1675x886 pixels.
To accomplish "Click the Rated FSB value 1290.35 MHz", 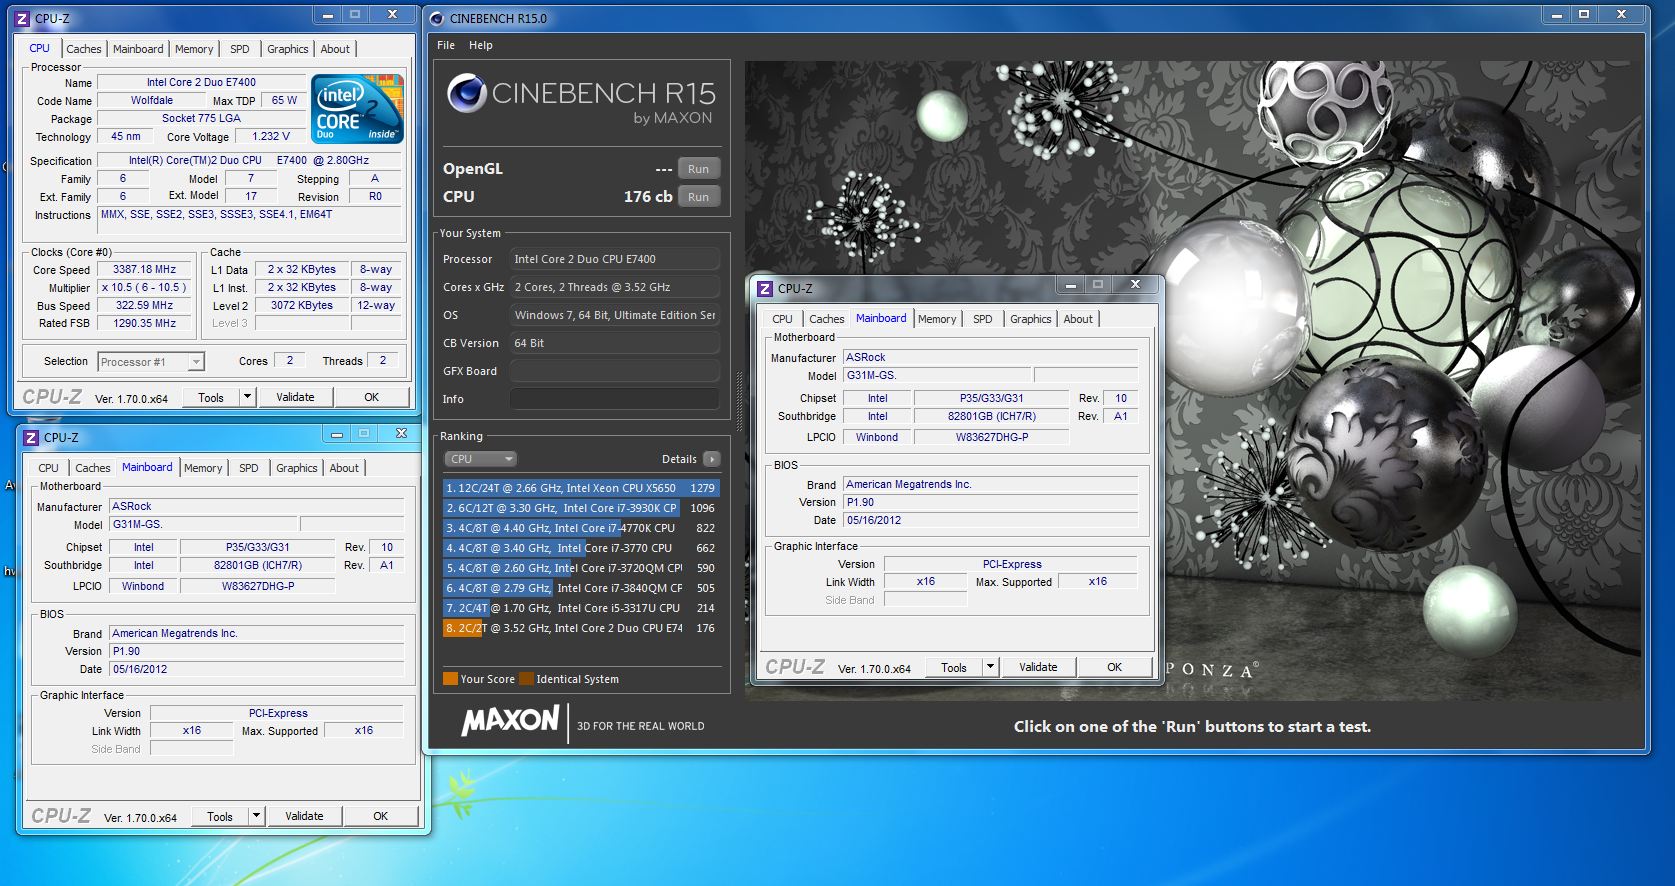I will tap(145, 323).
